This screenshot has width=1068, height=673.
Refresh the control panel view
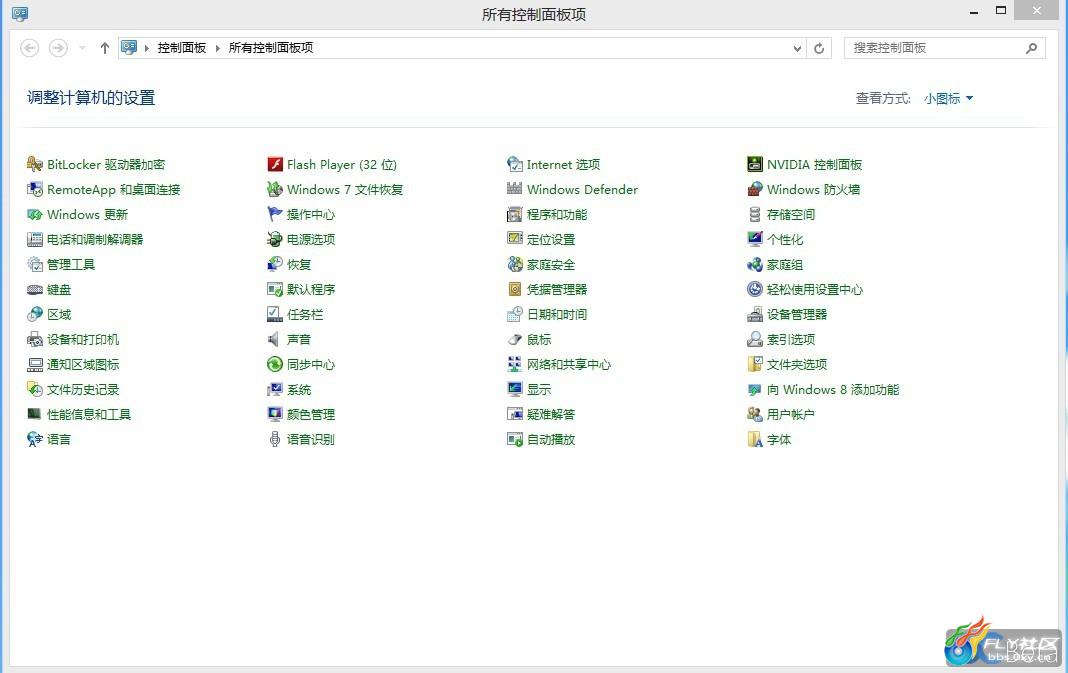(x=819, y=48)
